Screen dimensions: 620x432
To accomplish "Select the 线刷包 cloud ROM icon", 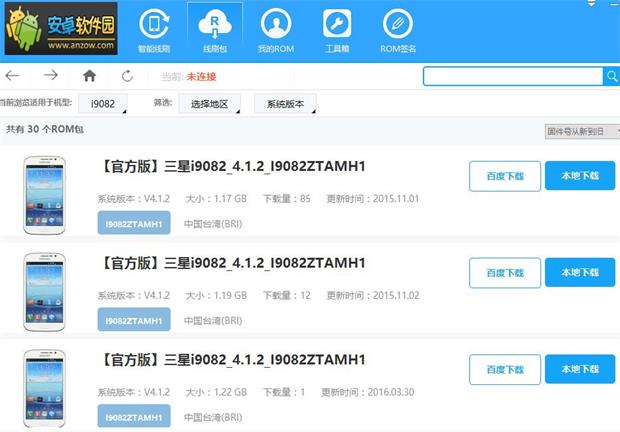I will click(x=212, y=27).
